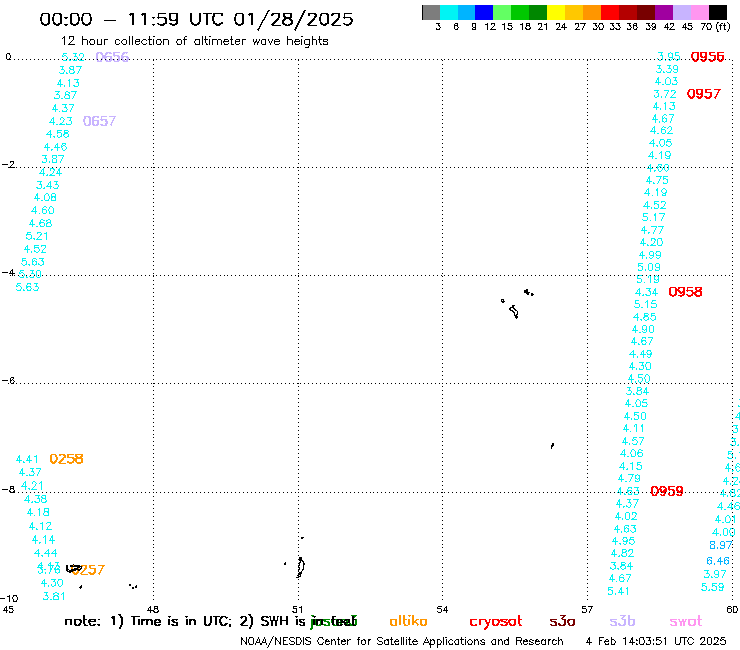Click the altika satellite legend label

[x=408, y=621]
